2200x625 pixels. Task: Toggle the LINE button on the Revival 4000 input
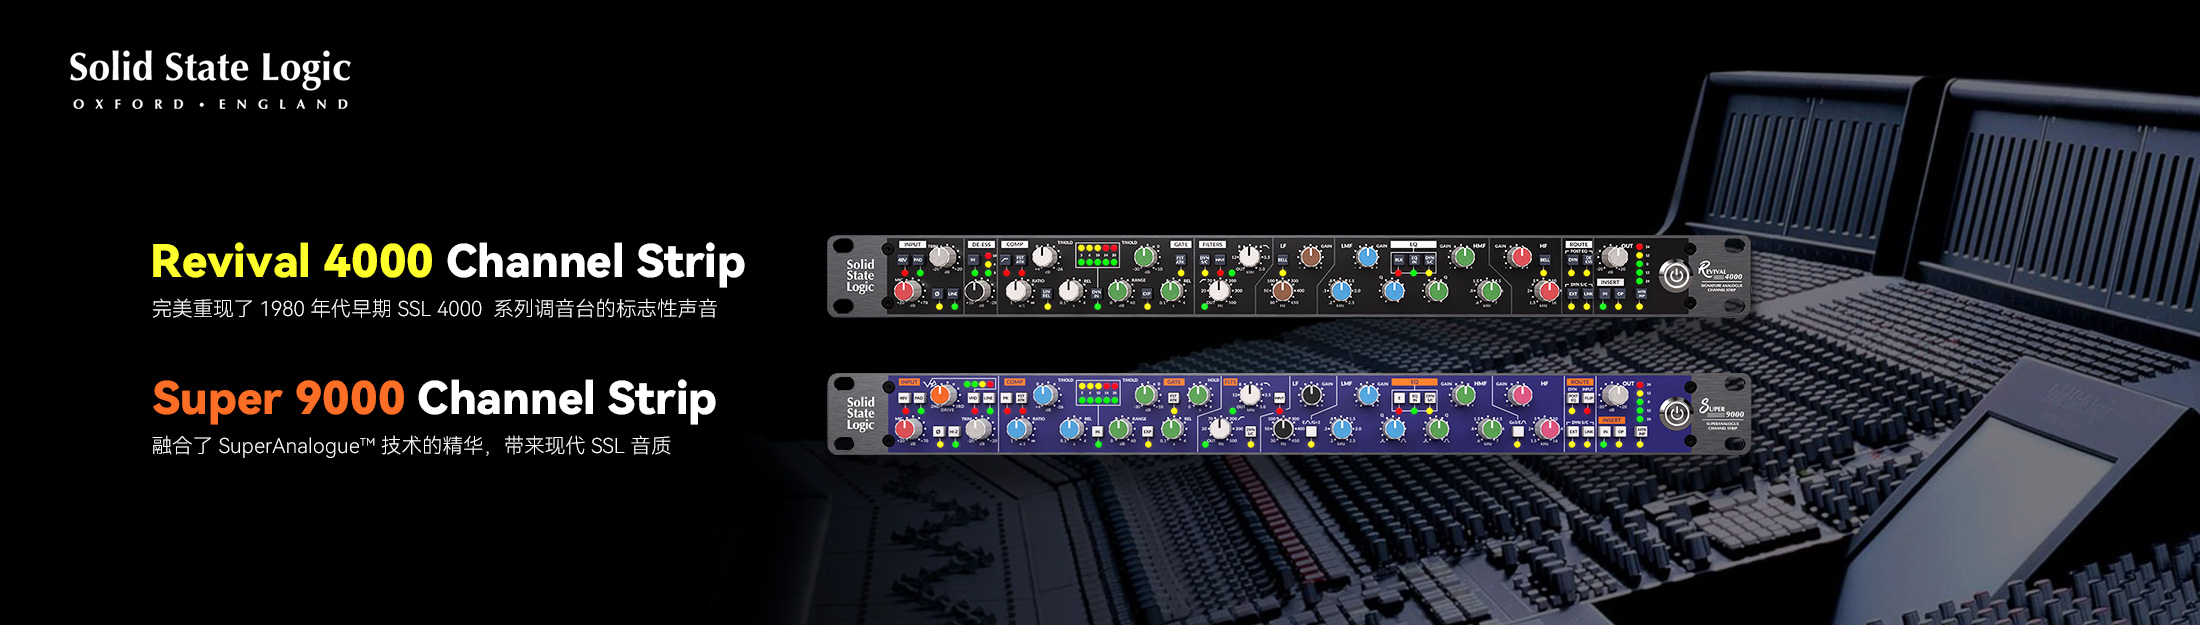pos(953,294)
